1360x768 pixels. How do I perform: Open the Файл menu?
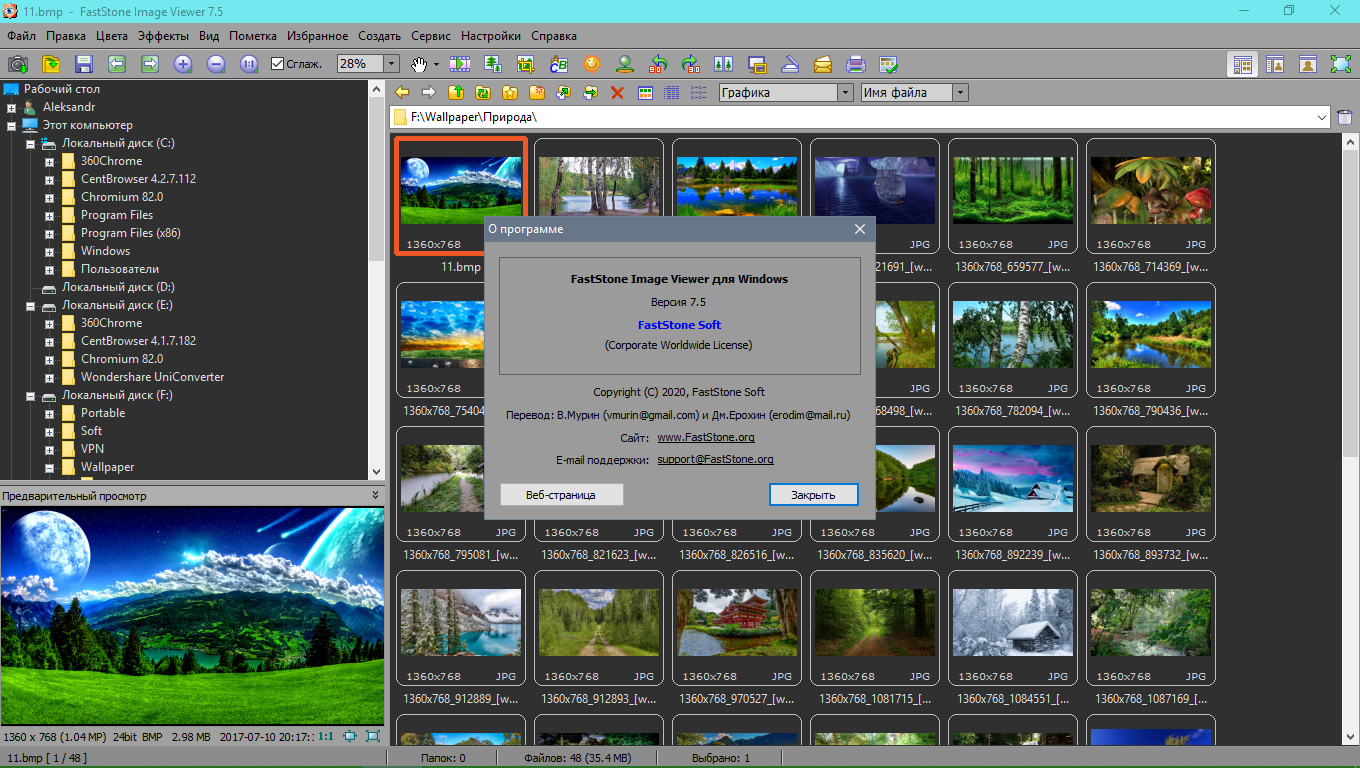pyautogui.click(x=21, y=36)
